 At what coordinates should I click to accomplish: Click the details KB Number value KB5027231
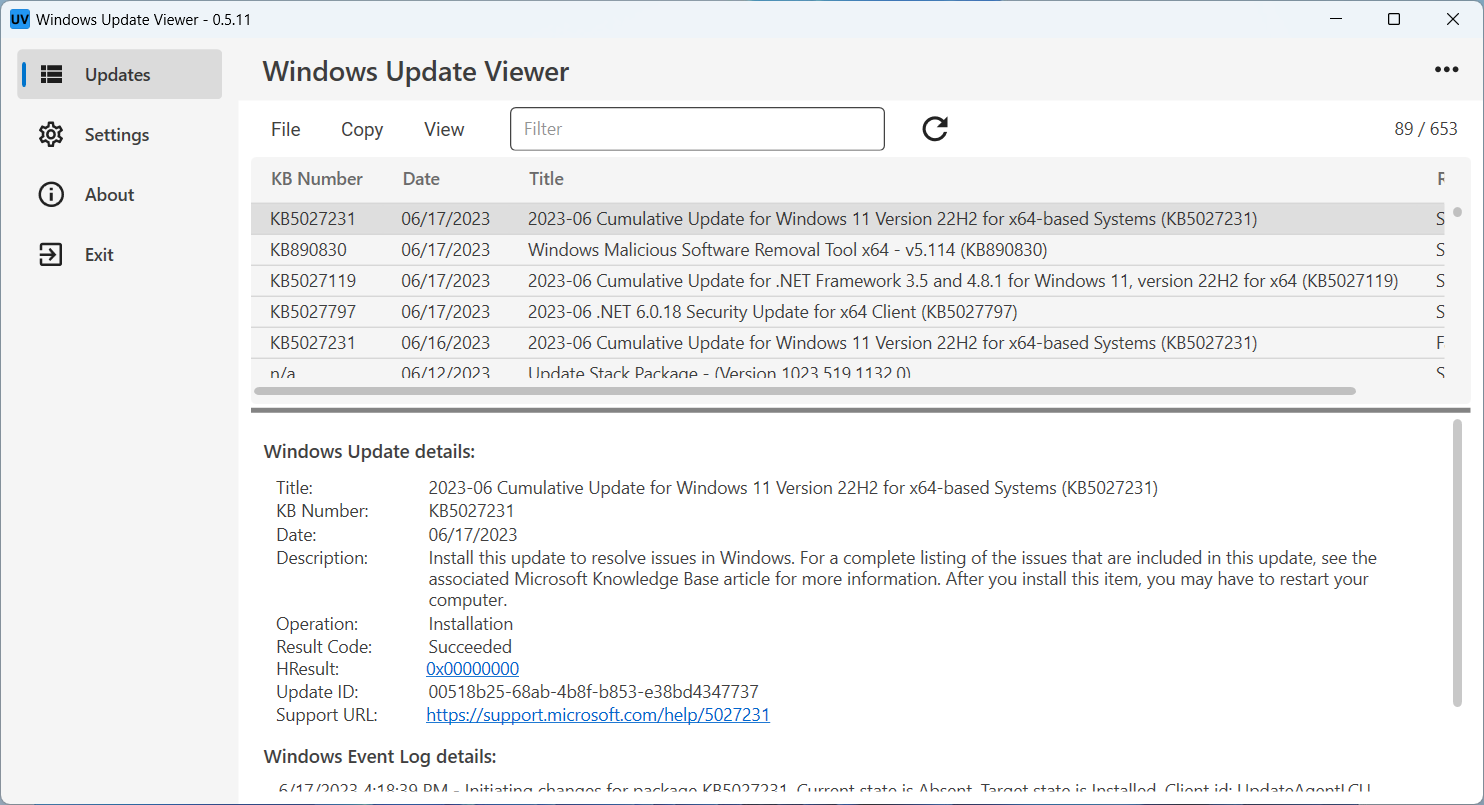[x=471, y=512]
